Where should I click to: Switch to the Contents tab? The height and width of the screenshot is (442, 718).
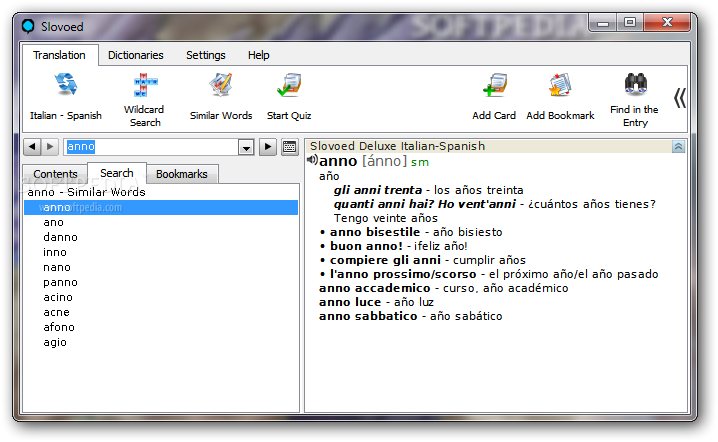[55, 174]
